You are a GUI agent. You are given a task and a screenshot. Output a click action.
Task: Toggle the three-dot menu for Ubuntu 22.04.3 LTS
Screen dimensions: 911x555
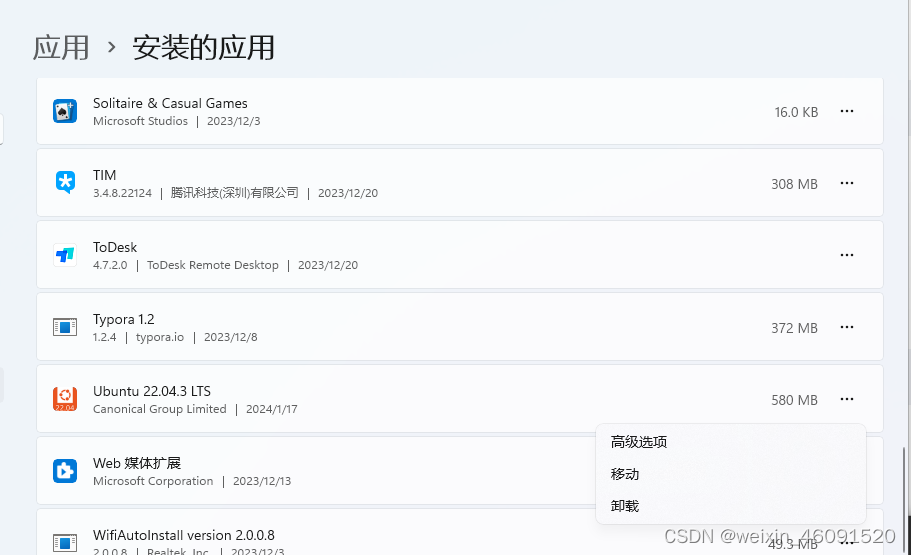(847, 399)
